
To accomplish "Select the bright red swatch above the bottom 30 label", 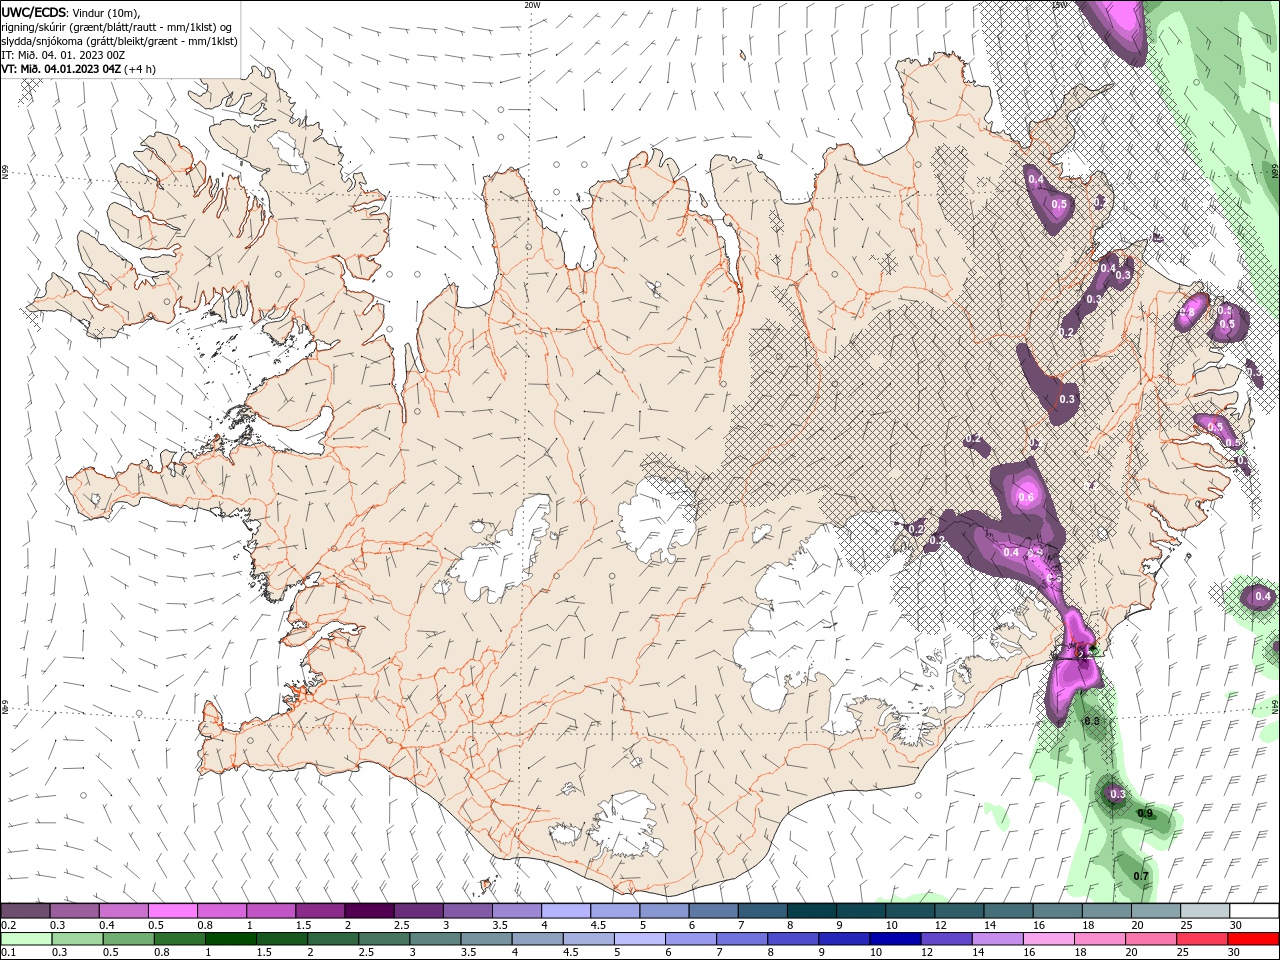I will (x=1253, y=939).
